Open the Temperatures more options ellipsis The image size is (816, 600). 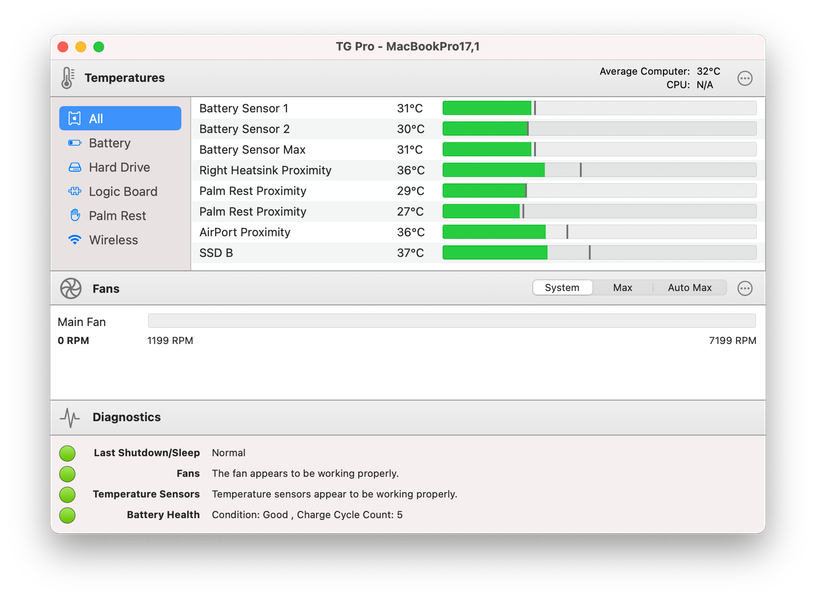pos(745,79)
